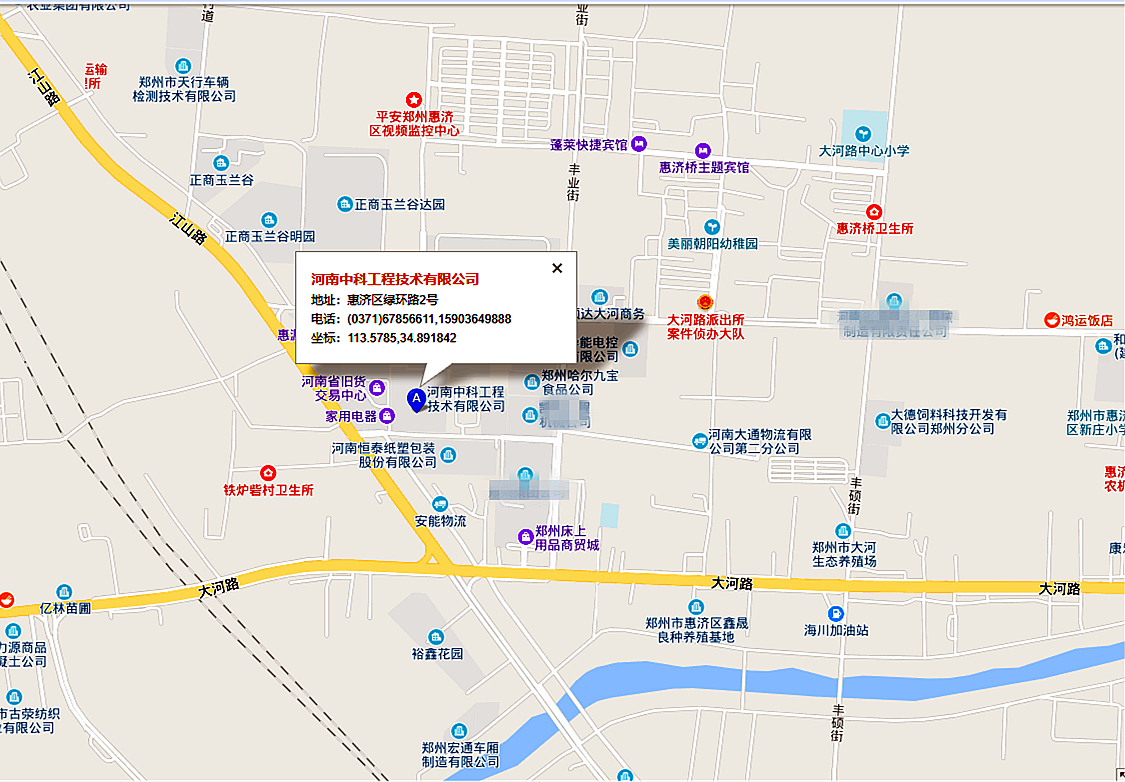Click the 江山路 label near 正商玉兰谷明园

(x=187, y=229)
